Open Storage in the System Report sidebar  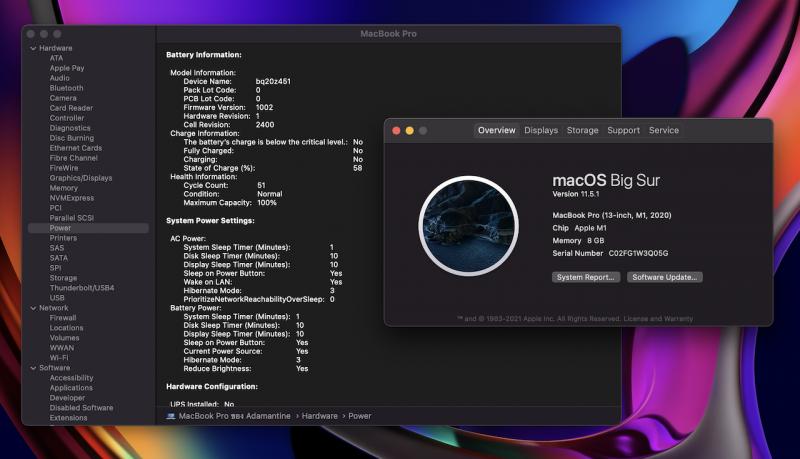coord(63,278)
